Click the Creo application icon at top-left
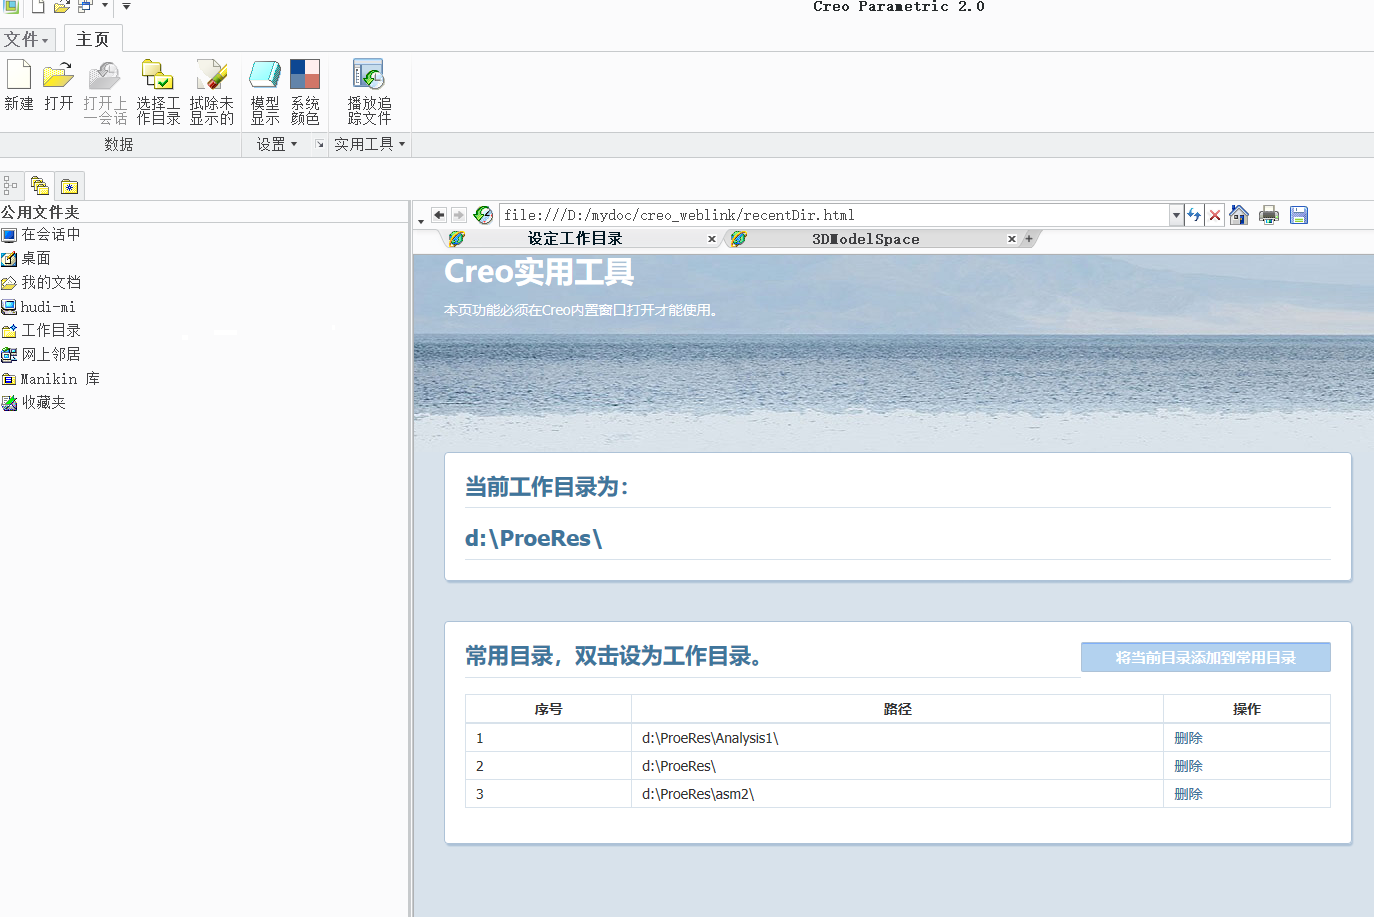Viewport: 1374px width, 917px height. point(11,6)
